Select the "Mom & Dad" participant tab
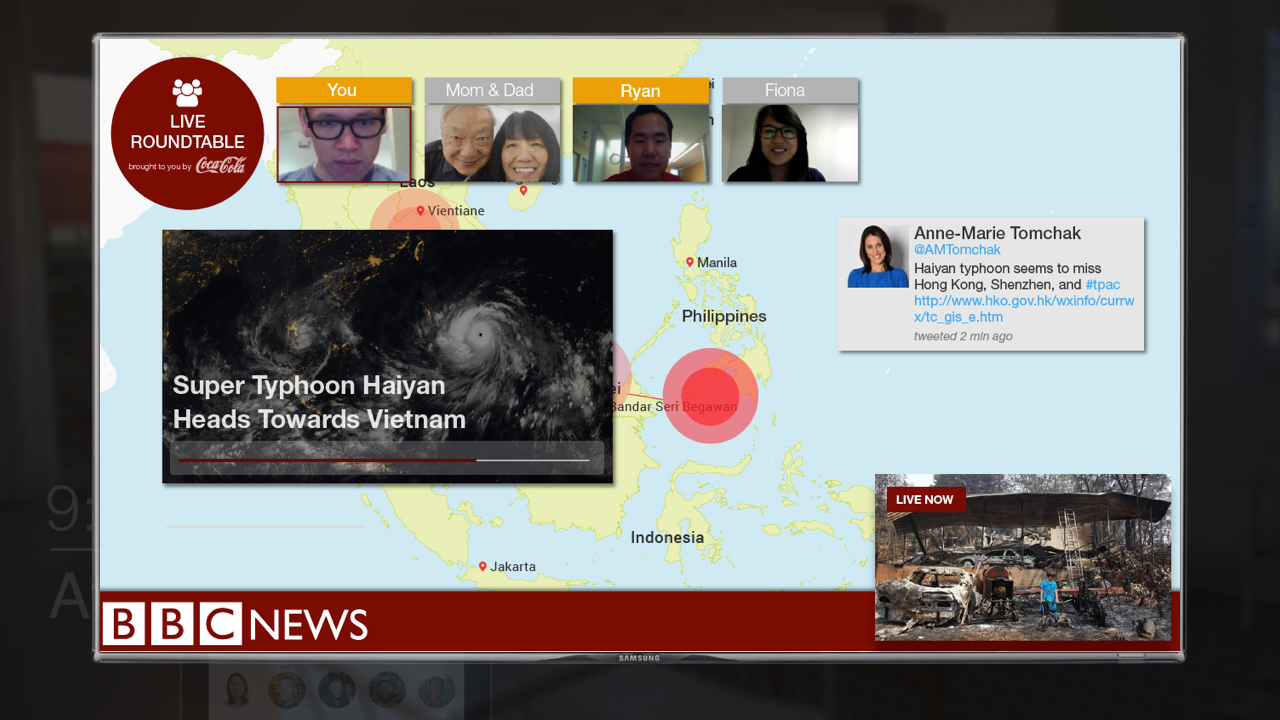 [492, 90]
